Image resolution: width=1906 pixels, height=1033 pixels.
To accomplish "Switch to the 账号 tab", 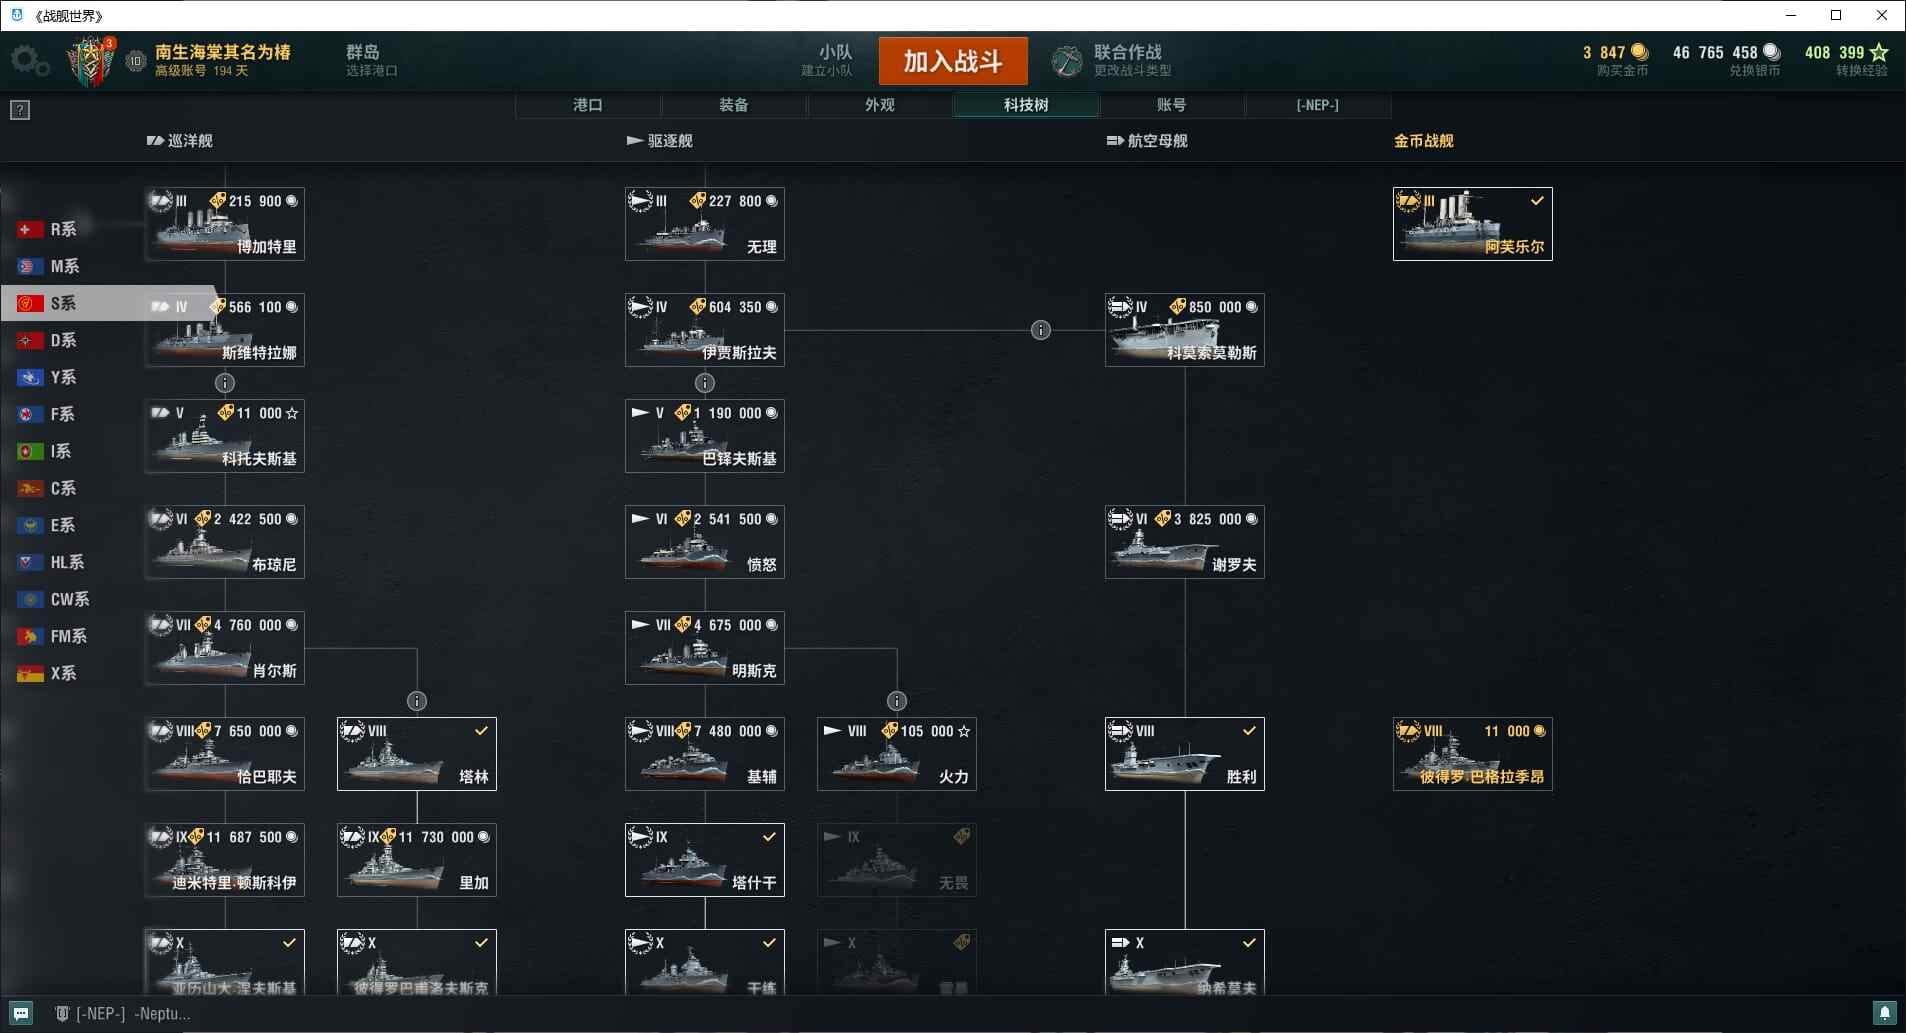I will tap(1172, 105).
